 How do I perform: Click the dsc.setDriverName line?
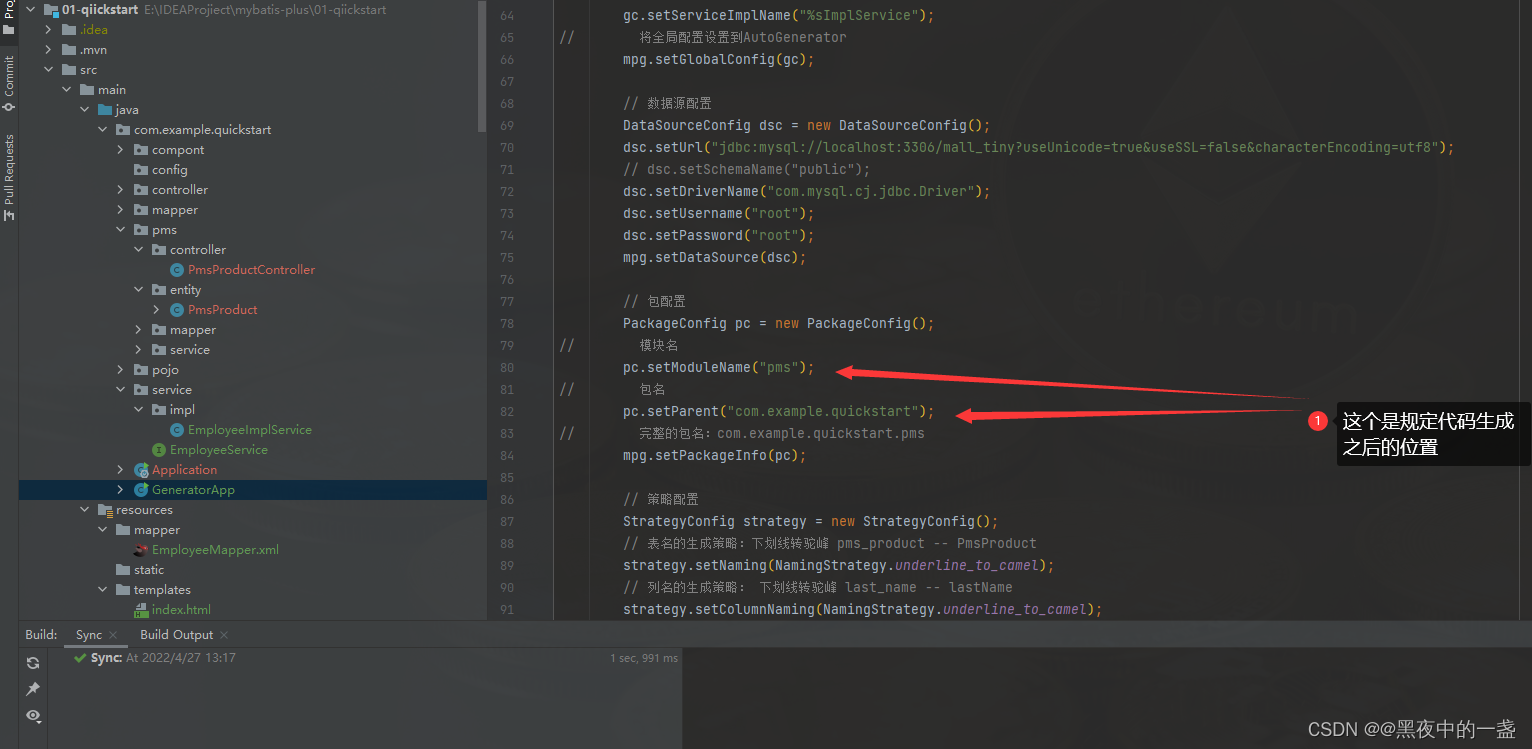coord(806,191)
